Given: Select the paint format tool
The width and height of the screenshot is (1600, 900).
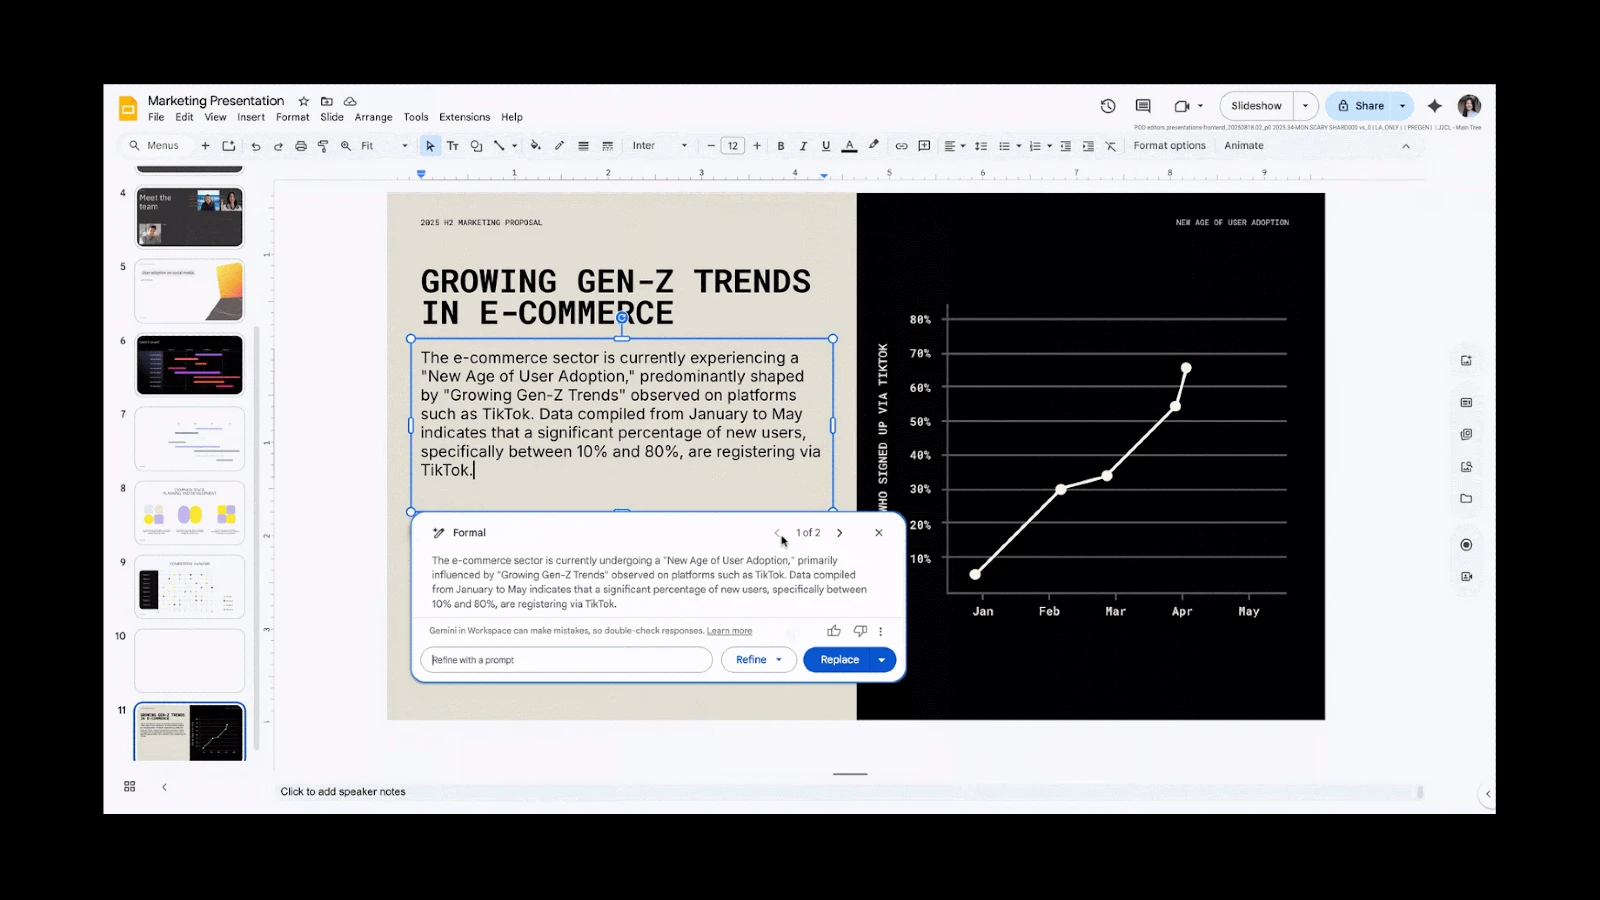Looking at the screenshot, I should click(x=323, y=146).
